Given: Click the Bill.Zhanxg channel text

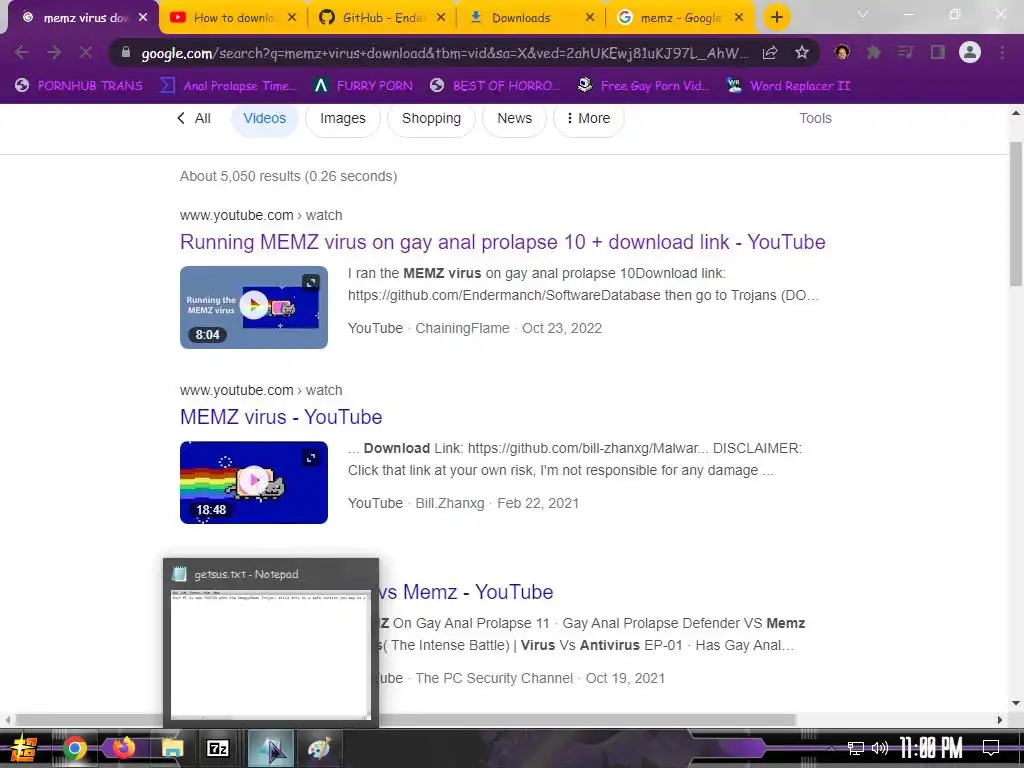Looking at the screenshot, I should pyautogui.click(x=450, y=503).
